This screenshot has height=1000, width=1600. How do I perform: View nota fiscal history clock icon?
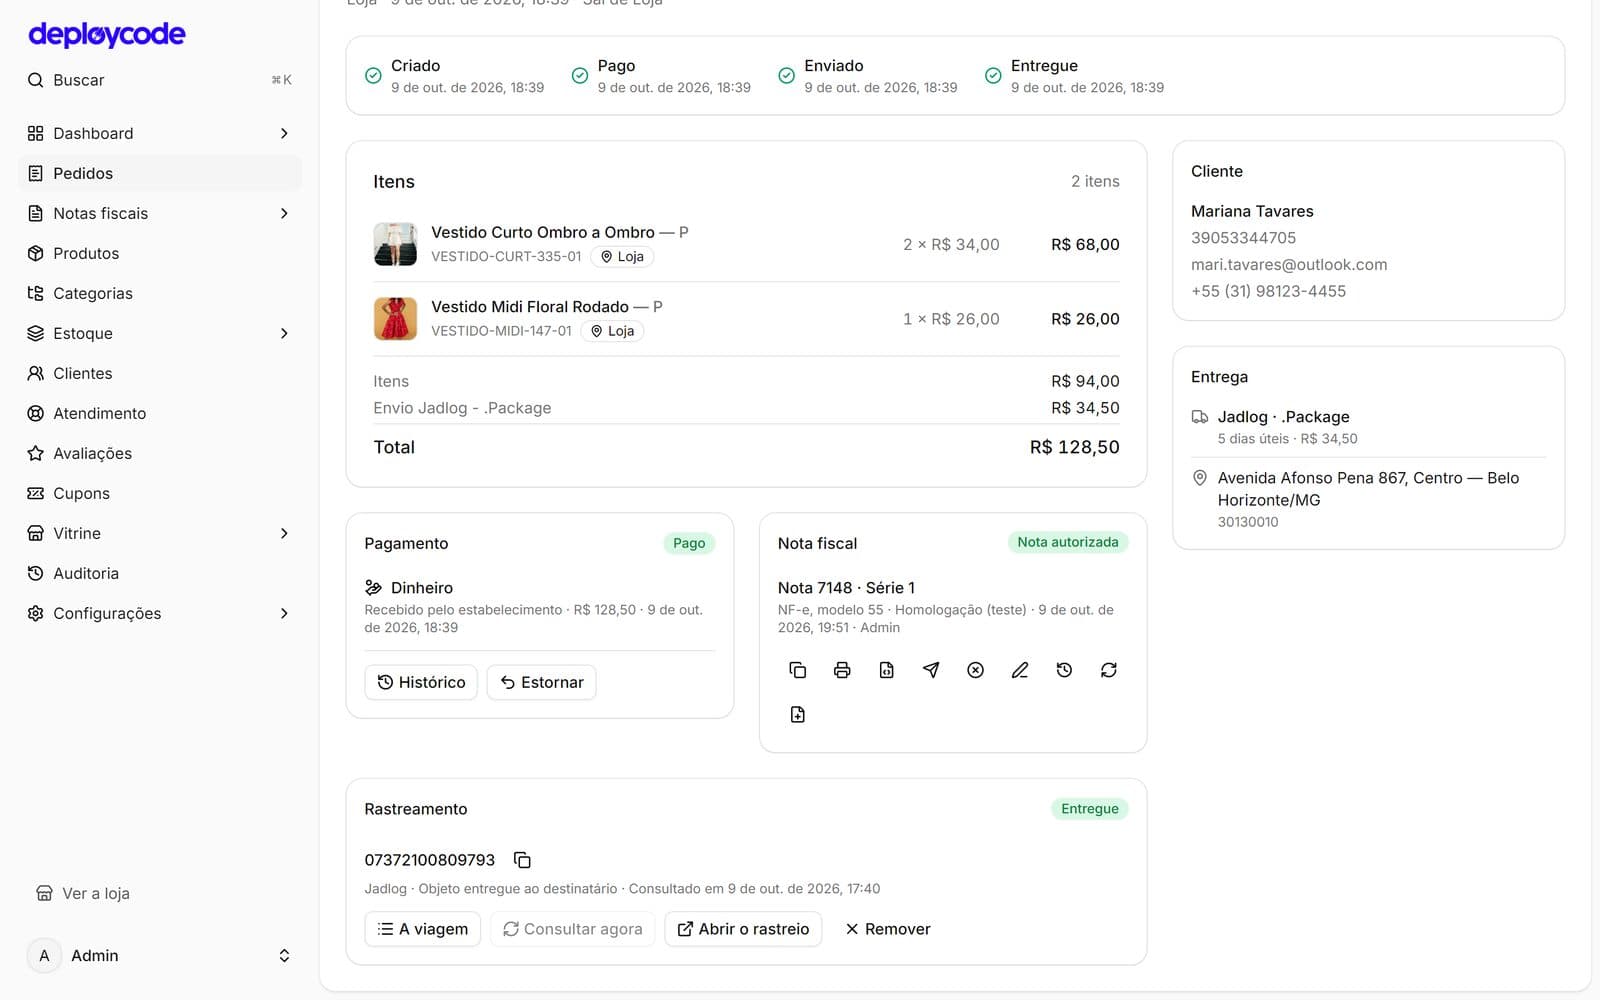tap(1064, 670)
